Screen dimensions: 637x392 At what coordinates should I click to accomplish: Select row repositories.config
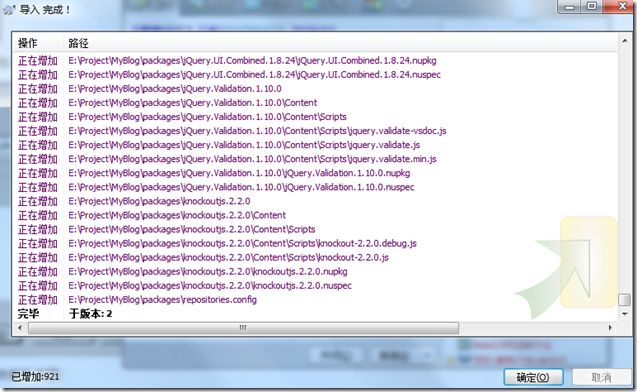pyautogui.click(x=316, y=300)
